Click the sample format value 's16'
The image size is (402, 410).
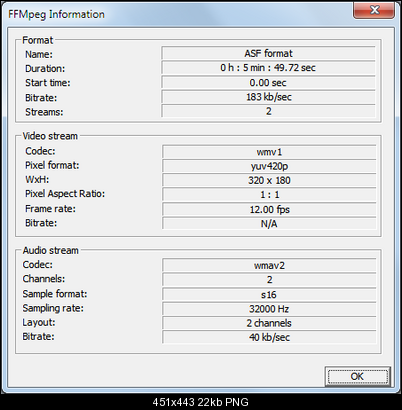[269, 295]
